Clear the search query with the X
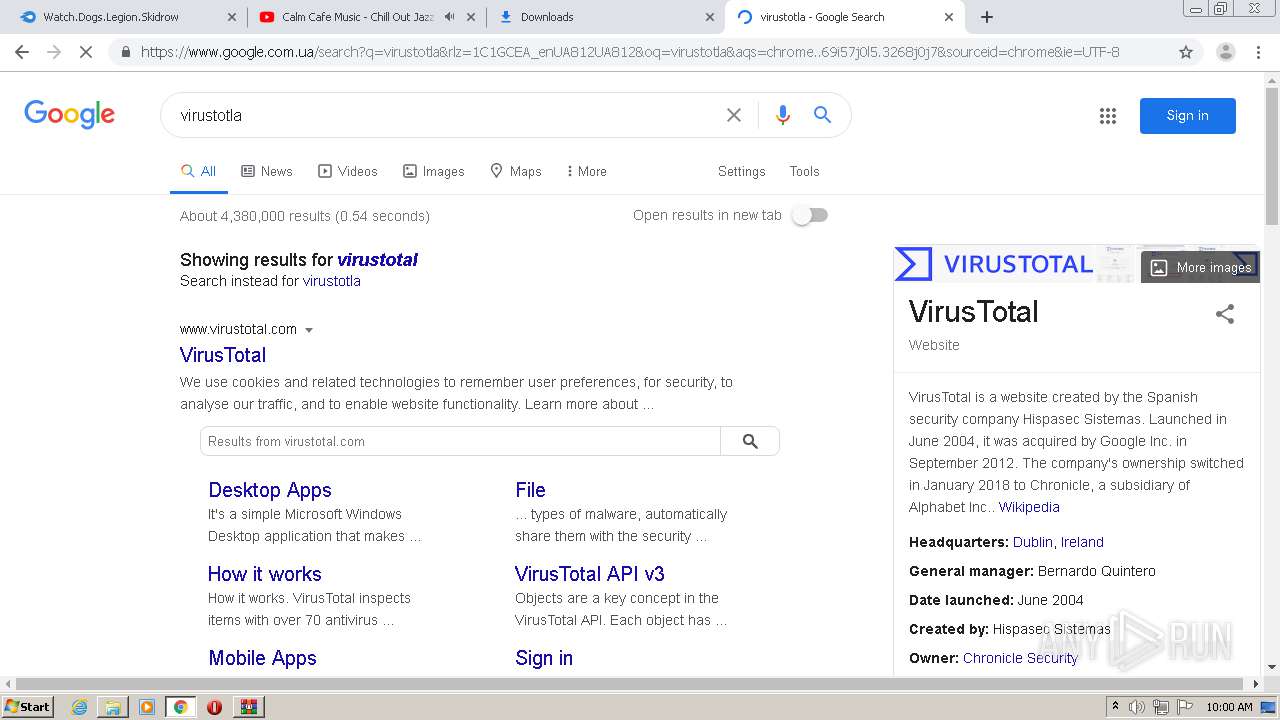 click(x=734, y=115)
